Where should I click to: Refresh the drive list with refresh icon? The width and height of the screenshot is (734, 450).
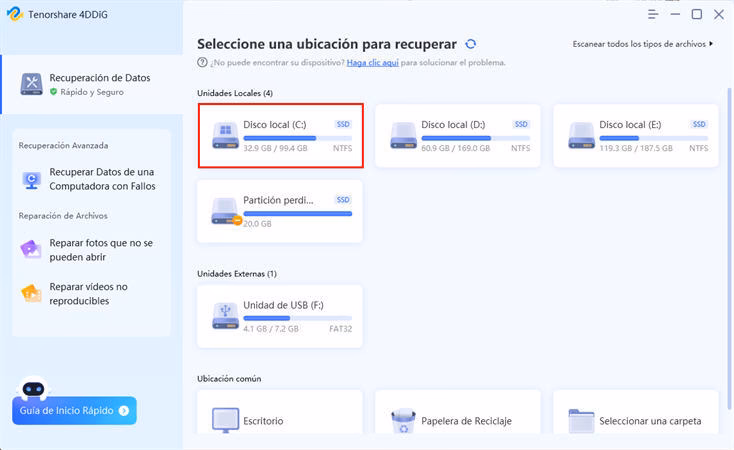(x=470, y=44)
